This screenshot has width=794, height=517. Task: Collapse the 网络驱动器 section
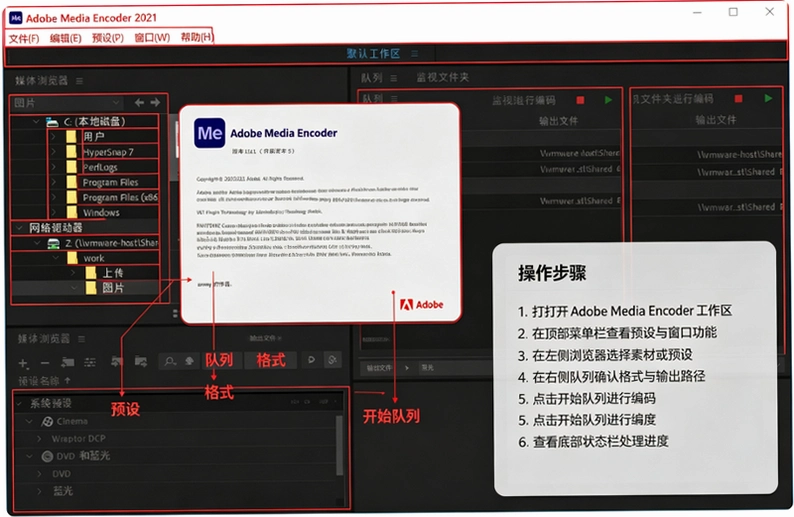point(19,228)
